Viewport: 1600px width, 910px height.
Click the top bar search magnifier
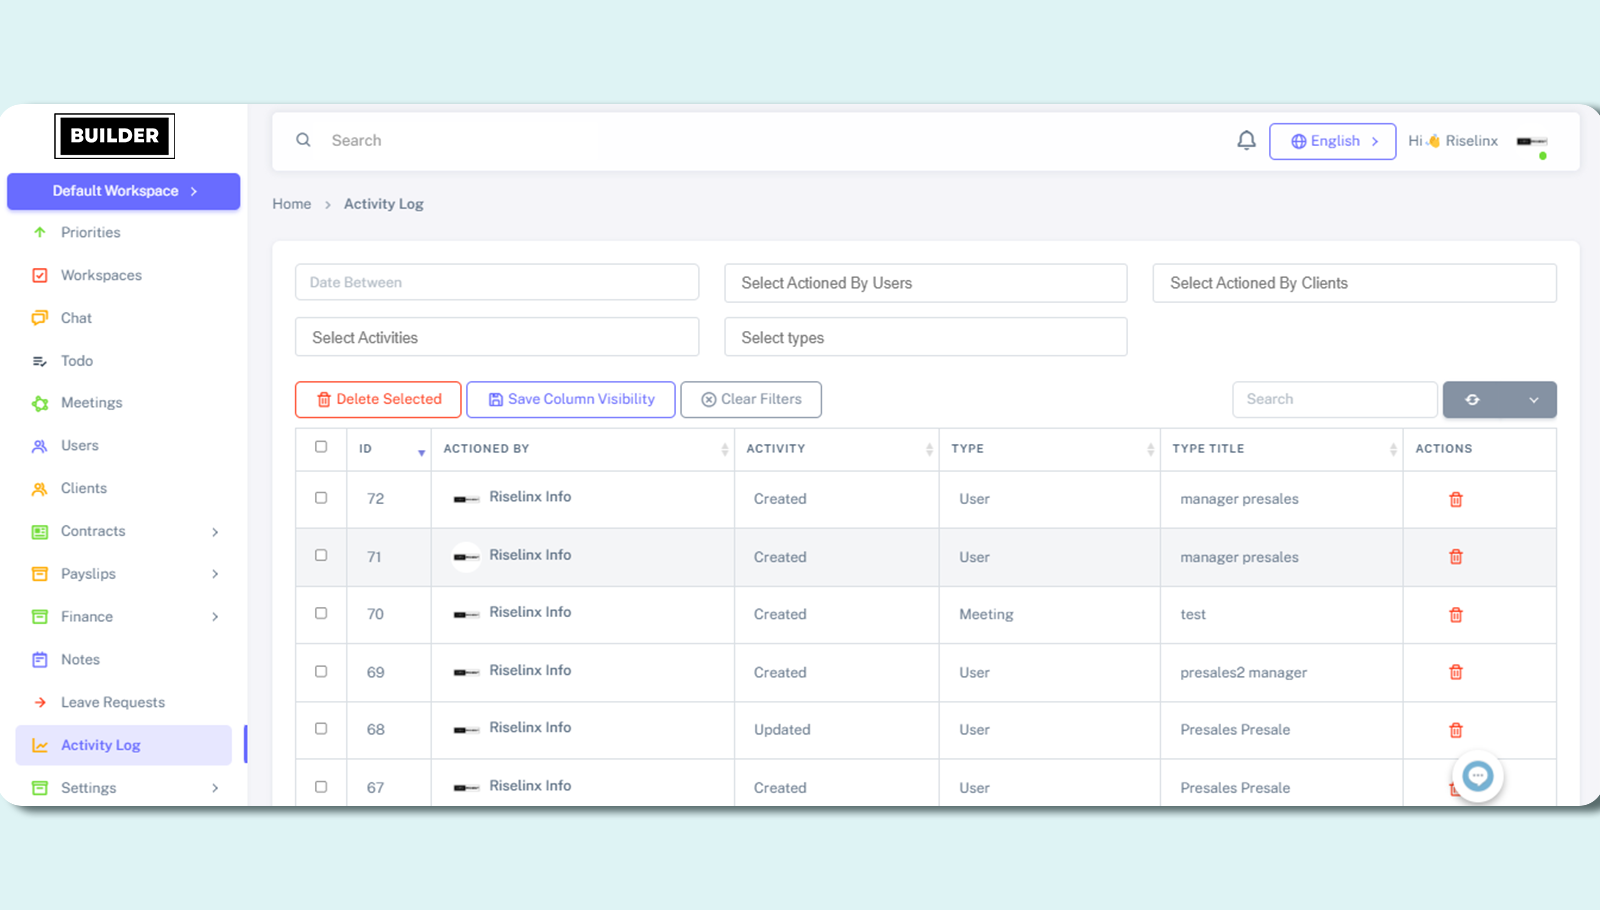click(303, 140)
